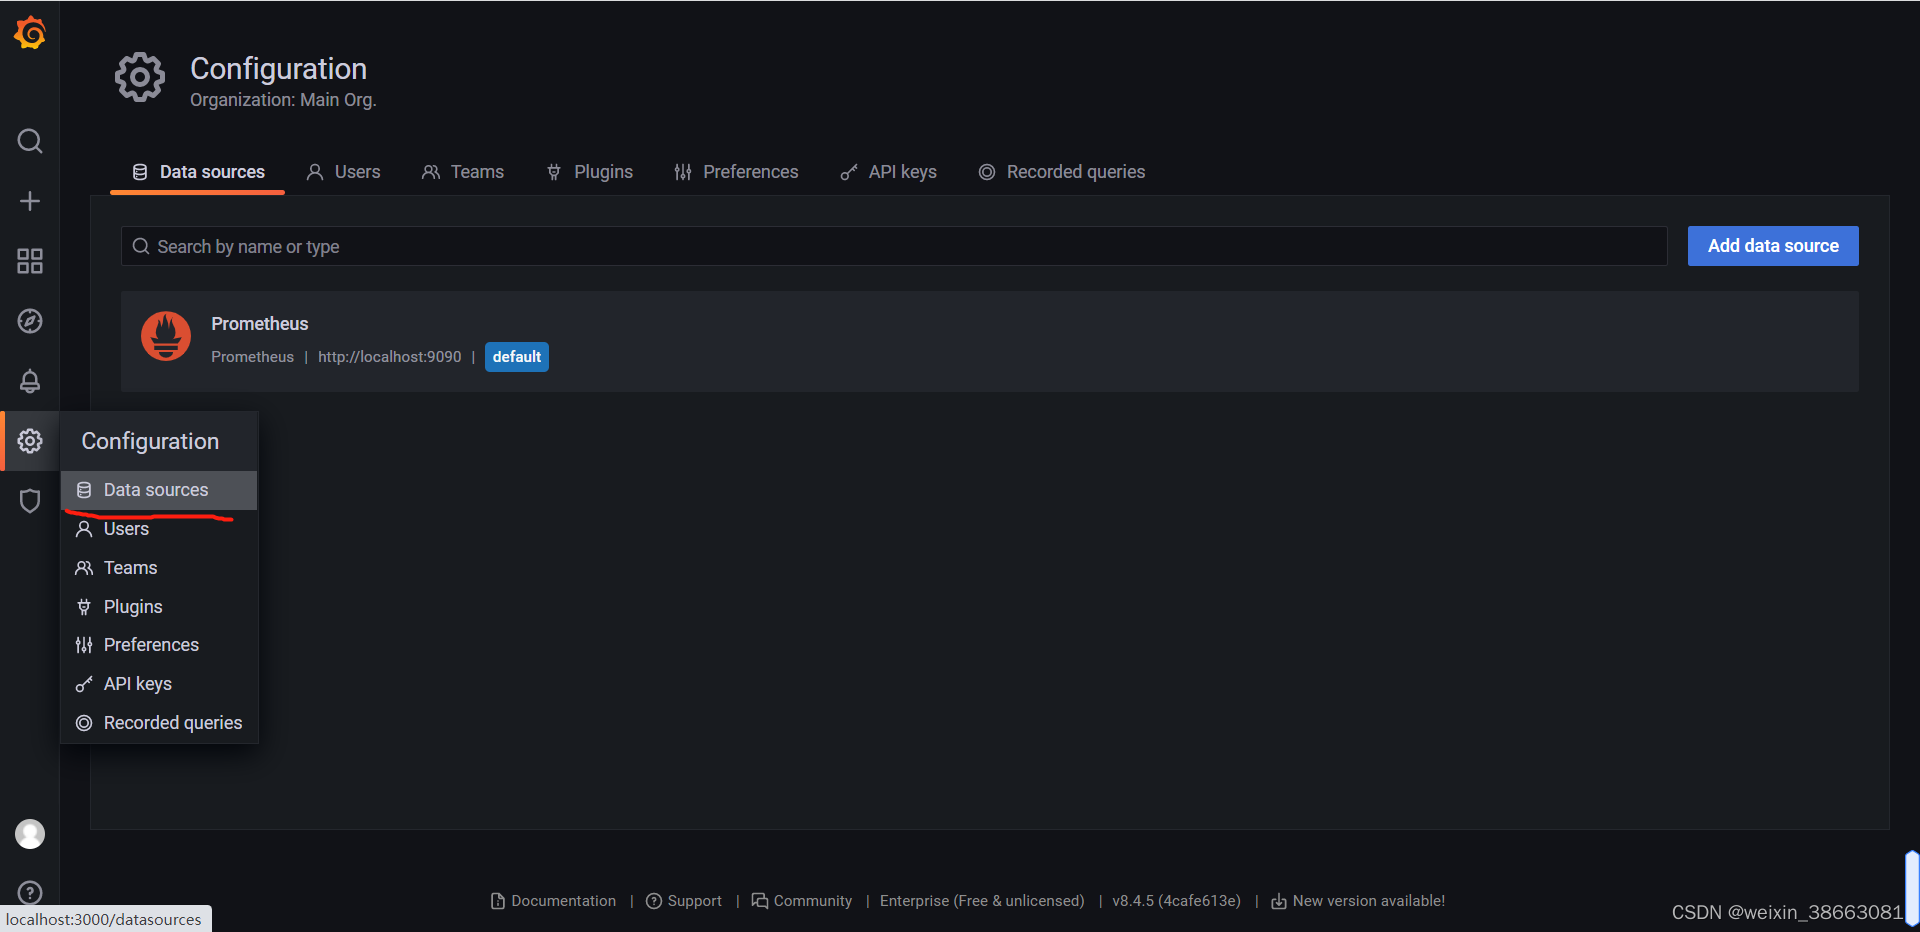Open the Support footer link
Screen dimensions: 1920x932
point(684,901)
